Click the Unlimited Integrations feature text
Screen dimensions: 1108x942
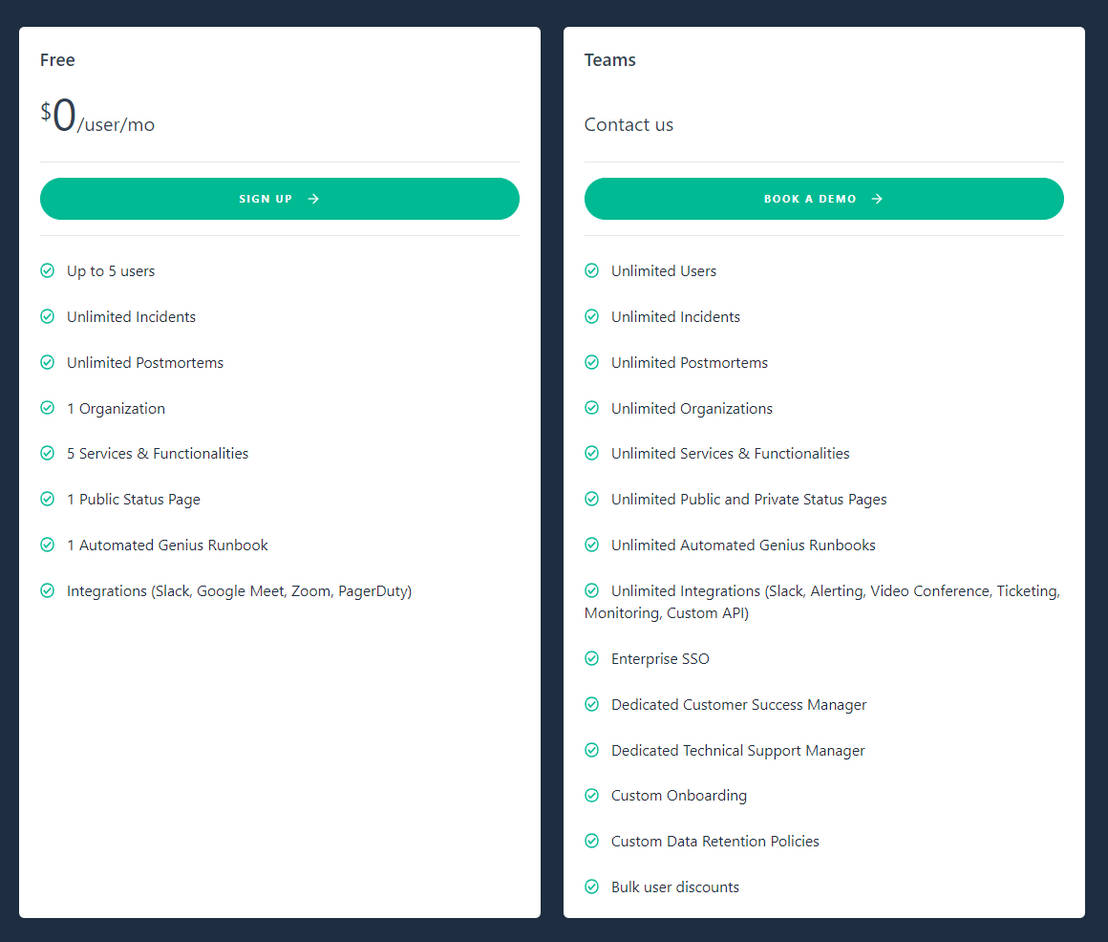823,601
